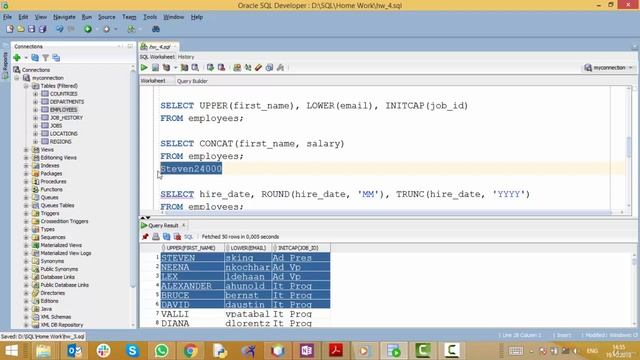640x360 pixels.
Task: Click the Unshared SQL Worksheet icon
Action: [237, 67]
